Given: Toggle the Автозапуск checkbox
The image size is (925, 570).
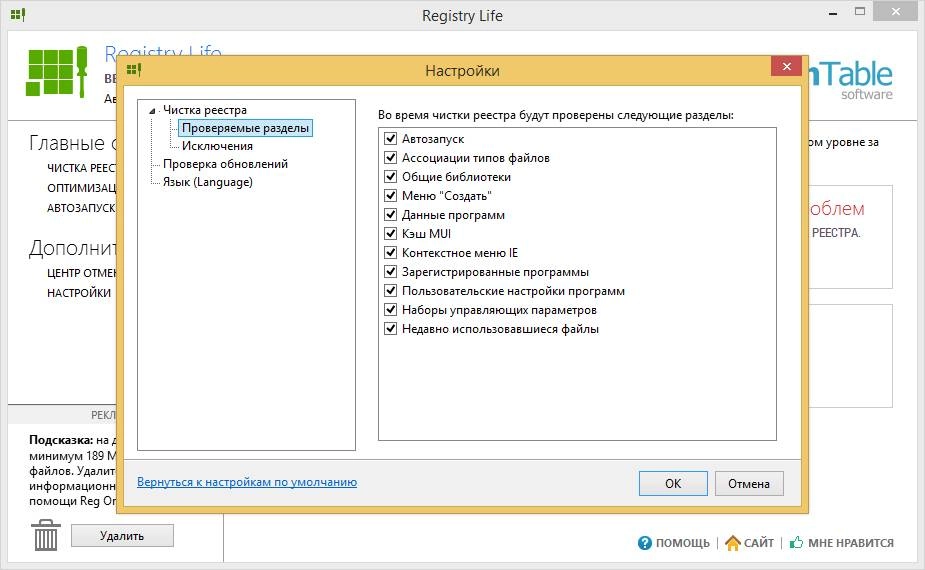Looking at the screenshot, I should (390, 139).
